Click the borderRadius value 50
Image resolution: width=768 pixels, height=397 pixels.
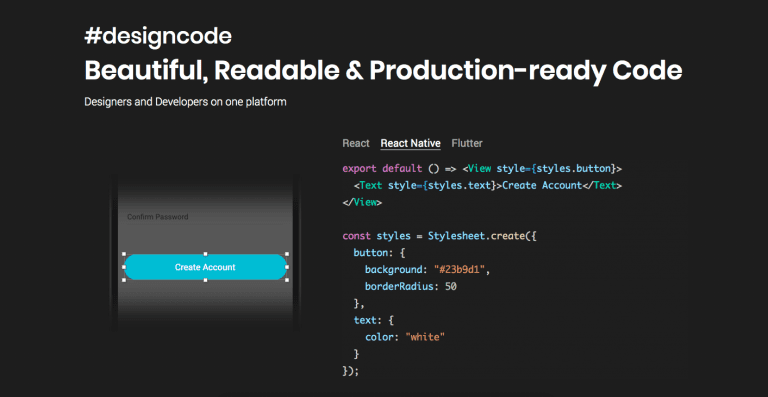click(x=451, y=287)
